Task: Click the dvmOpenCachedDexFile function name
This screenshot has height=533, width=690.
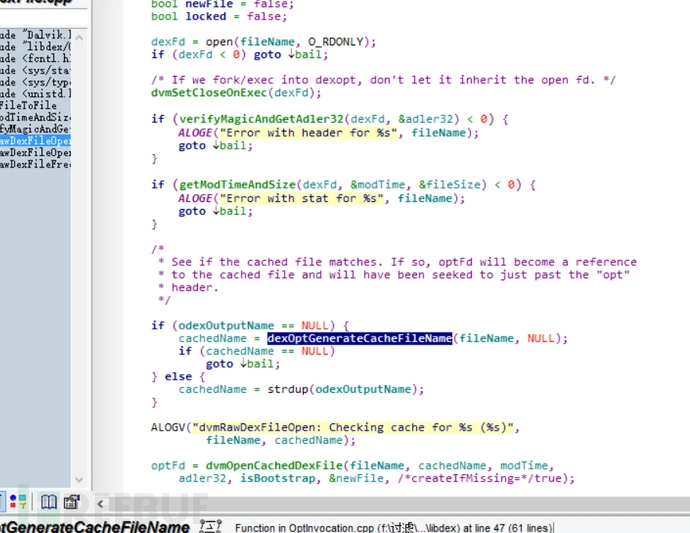Action: (x=274, y=466)
